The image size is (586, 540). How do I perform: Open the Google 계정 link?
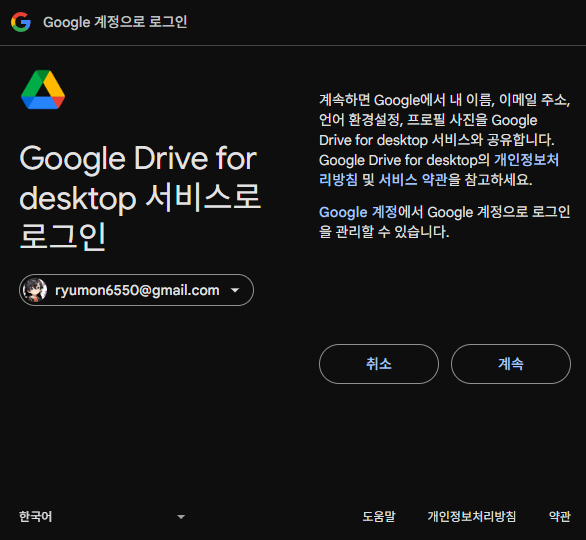point(358,212)
